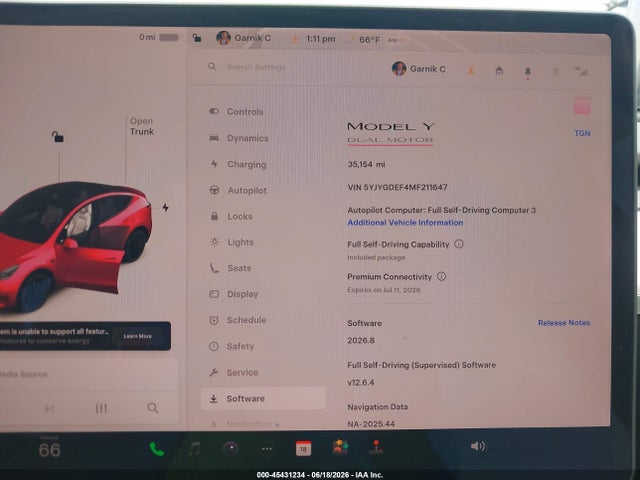This screenshot has width=640, height=480.
Task: Tap the Bluetooth icon
Action: point(556,71)
